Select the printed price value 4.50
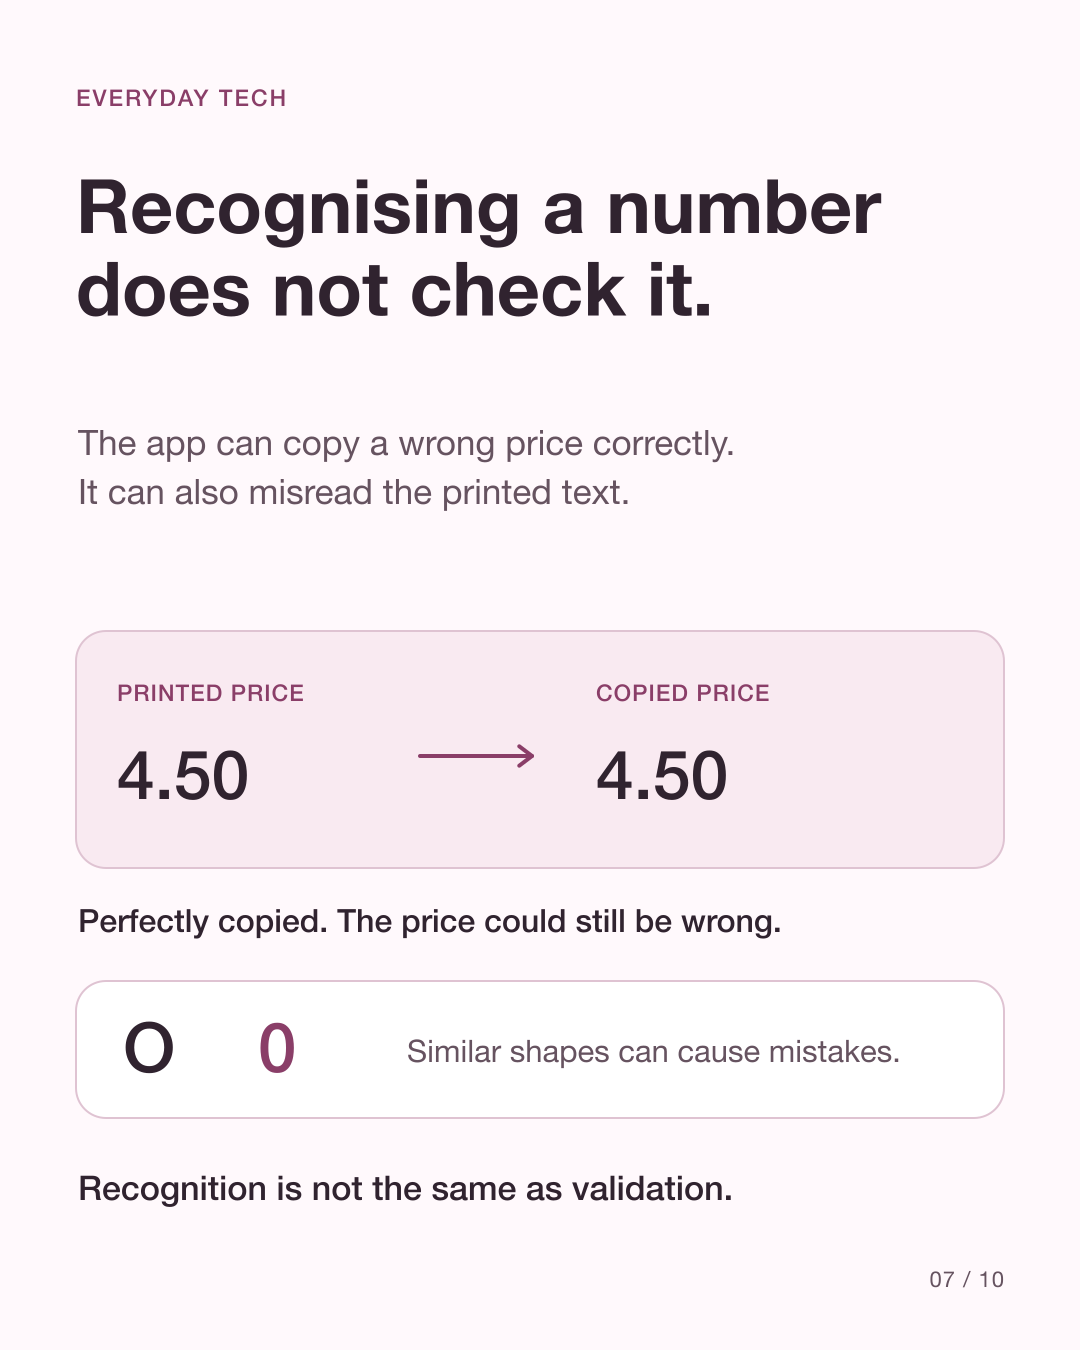The image size is (1080, 1350). coord(183,776)
